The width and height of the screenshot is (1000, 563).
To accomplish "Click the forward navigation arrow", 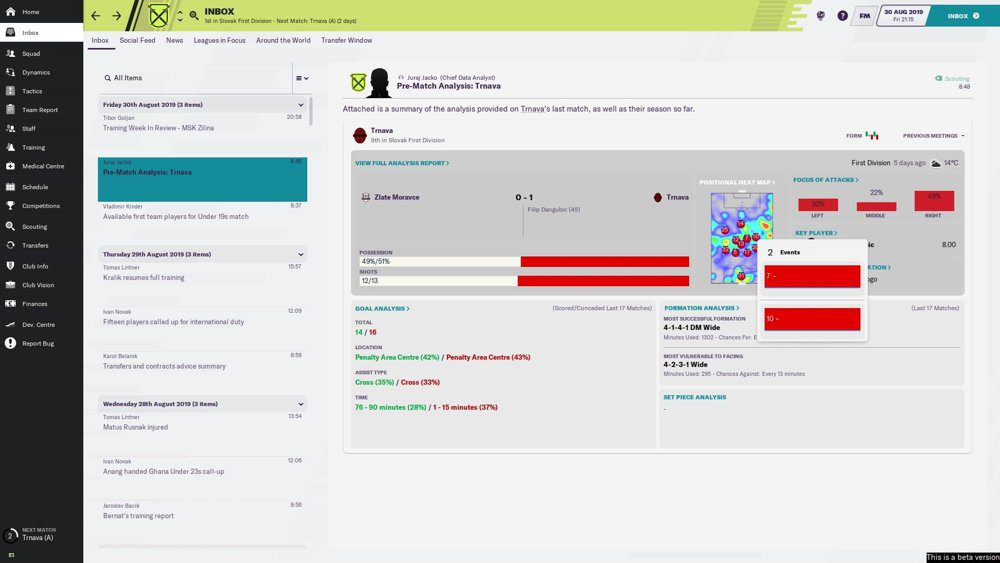I will pyautogui.click(x=116, y=15).
